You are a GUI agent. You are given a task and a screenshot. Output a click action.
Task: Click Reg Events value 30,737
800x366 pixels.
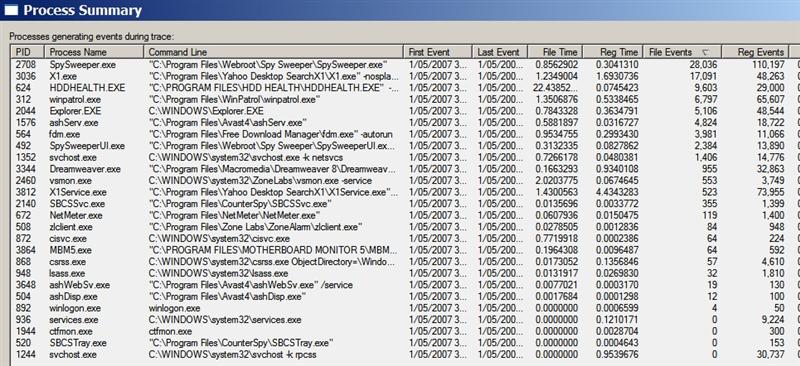[770, 354]
